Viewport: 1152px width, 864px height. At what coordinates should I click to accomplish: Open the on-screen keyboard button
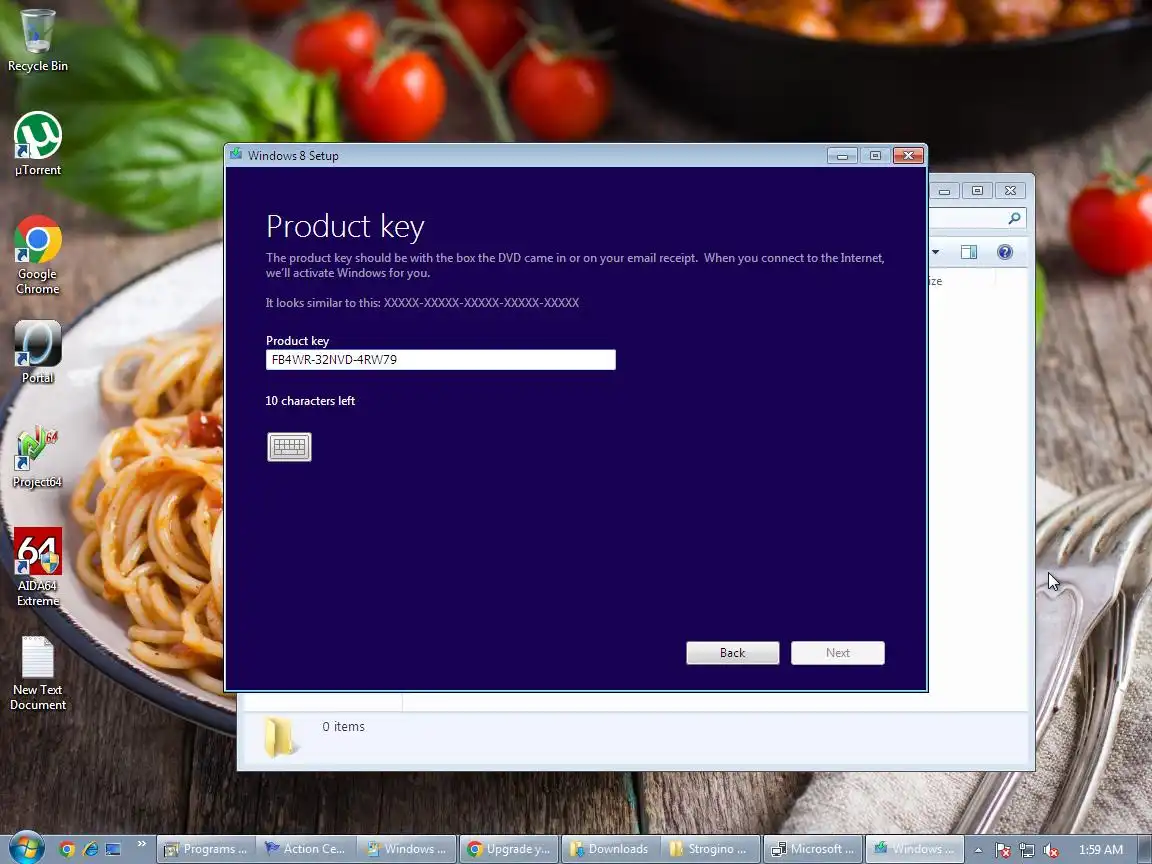(289, 447)
